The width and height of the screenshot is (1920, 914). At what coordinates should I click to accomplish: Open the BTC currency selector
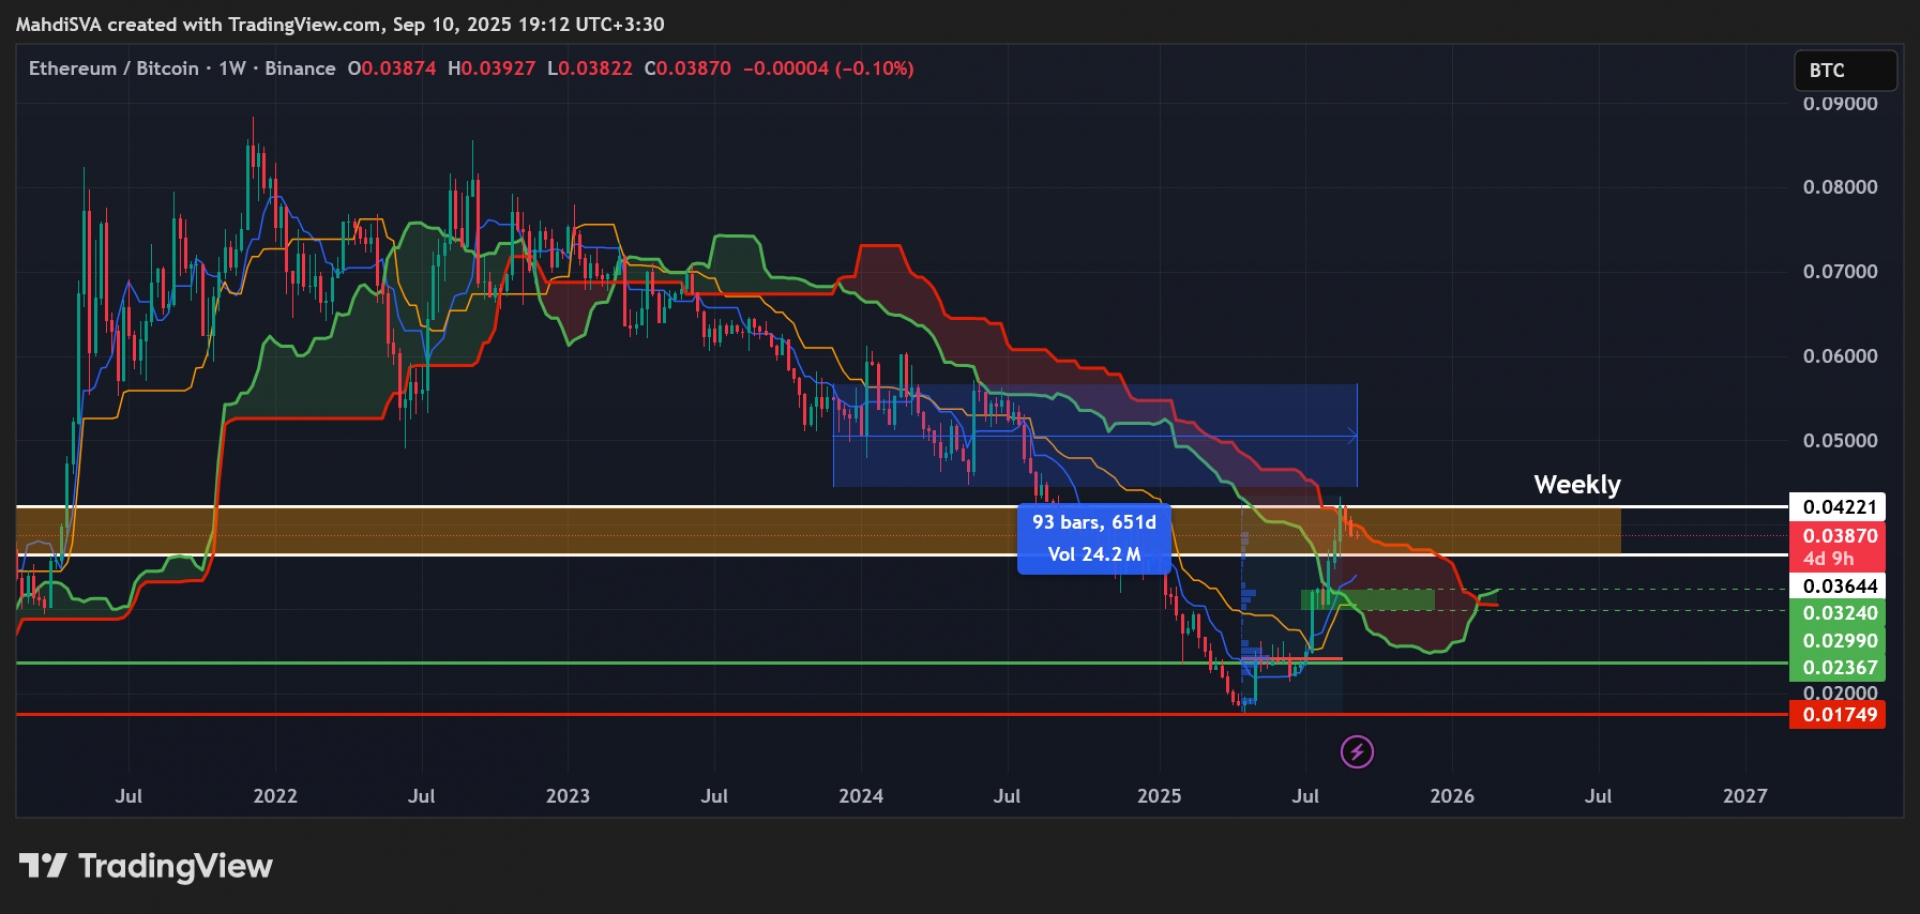pyautogui.click(x=1844, y=71)
